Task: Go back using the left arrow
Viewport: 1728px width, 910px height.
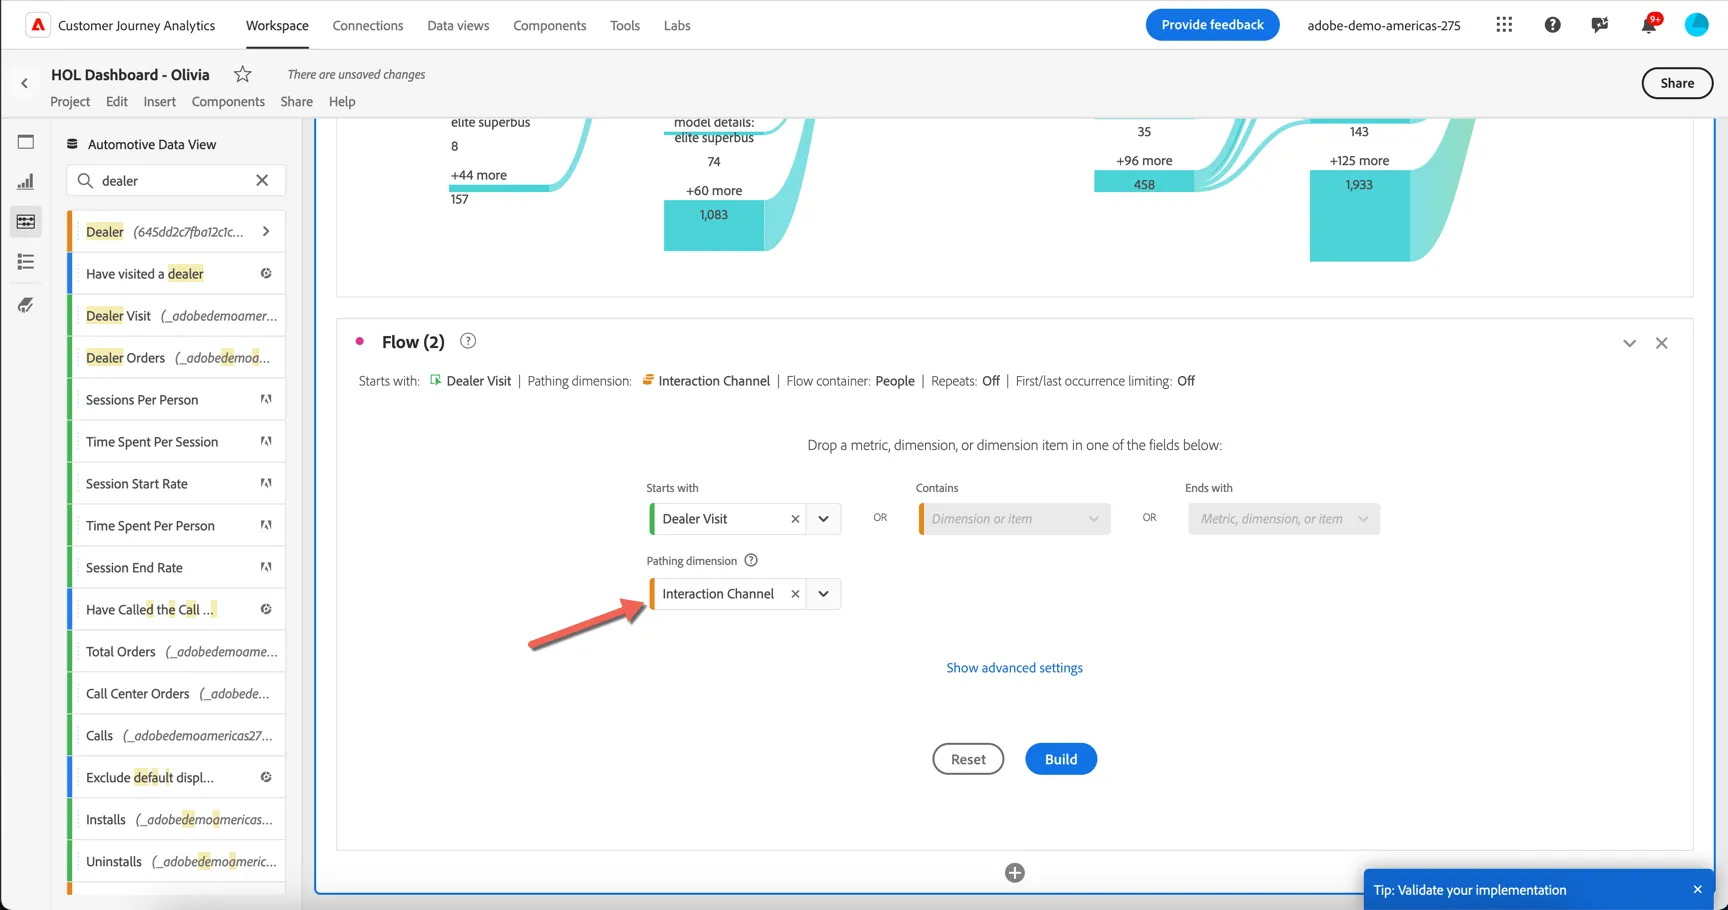Action: coord(25,84)
